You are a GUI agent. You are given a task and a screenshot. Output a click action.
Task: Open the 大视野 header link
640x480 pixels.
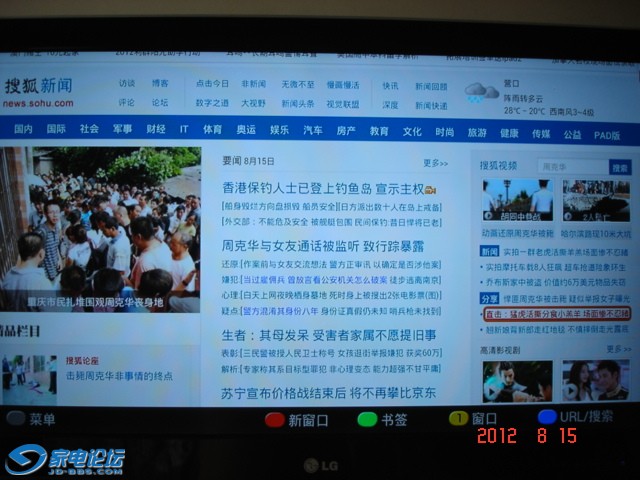point(253,103)
